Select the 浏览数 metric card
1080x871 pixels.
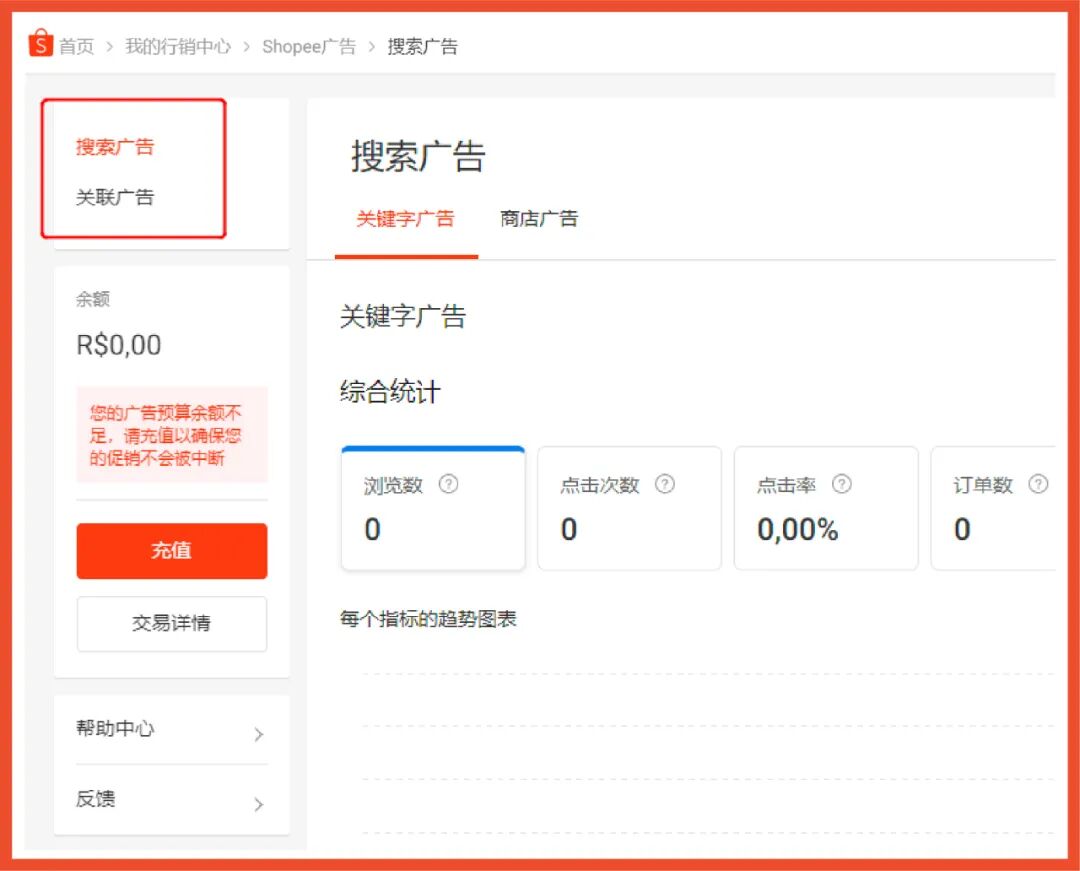click(x=433, y=510)
